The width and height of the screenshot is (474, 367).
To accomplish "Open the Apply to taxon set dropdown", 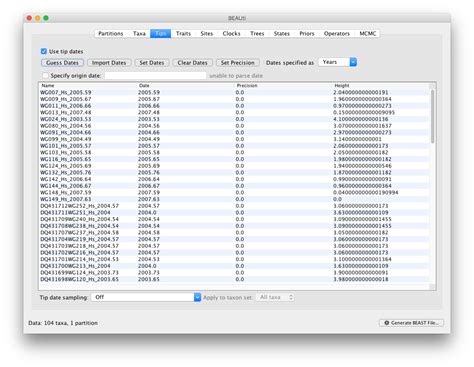I will pyautogui.click(x=275, y=297).
